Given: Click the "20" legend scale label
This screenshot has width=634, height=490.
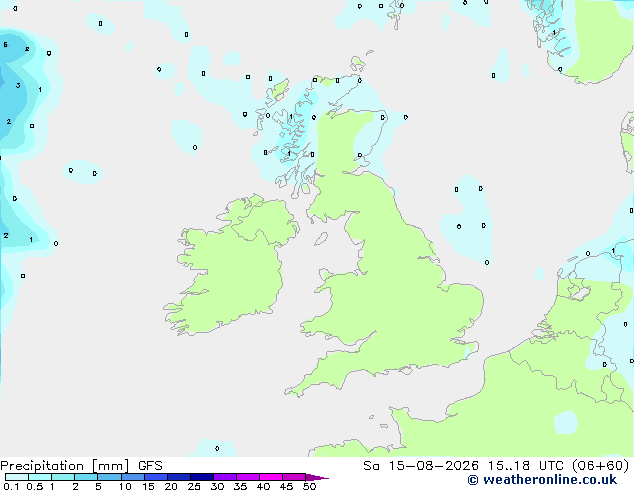Looking at the screenshot, I should (x=171, y=486).
